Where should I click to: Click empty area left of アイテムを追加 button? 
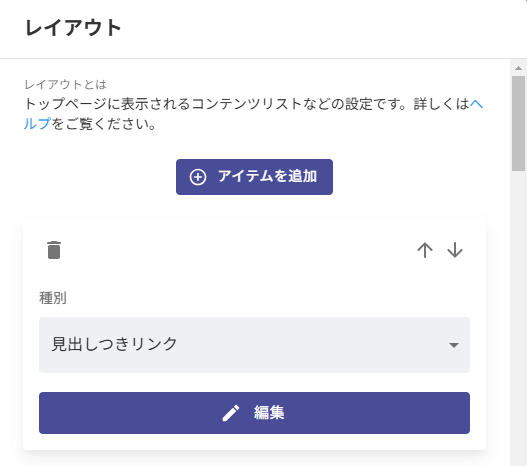[99, 177]
